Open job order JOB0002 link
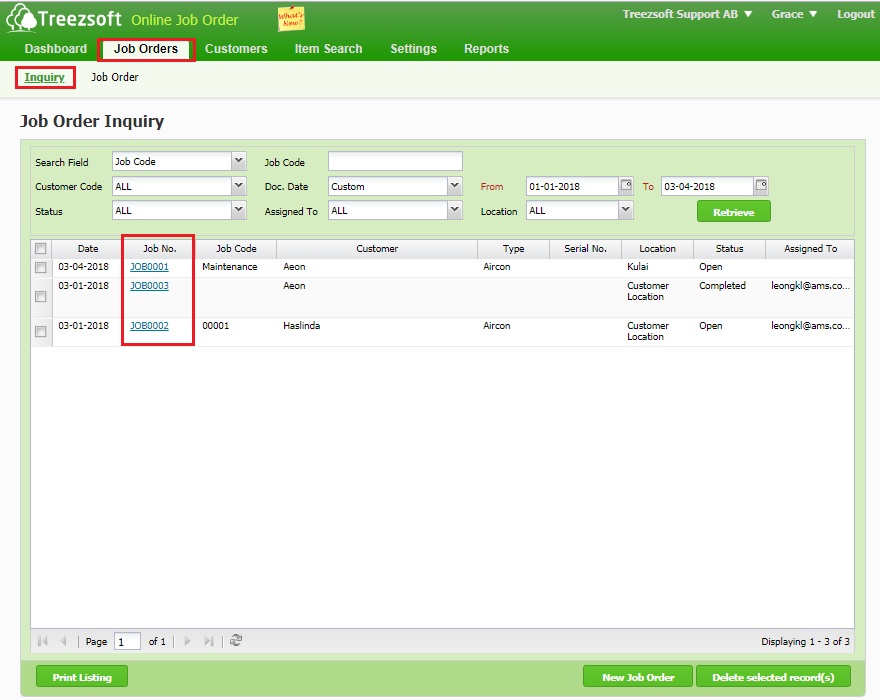Image resolution: width=880 pixels, height=700 pixels. (149, 326)
